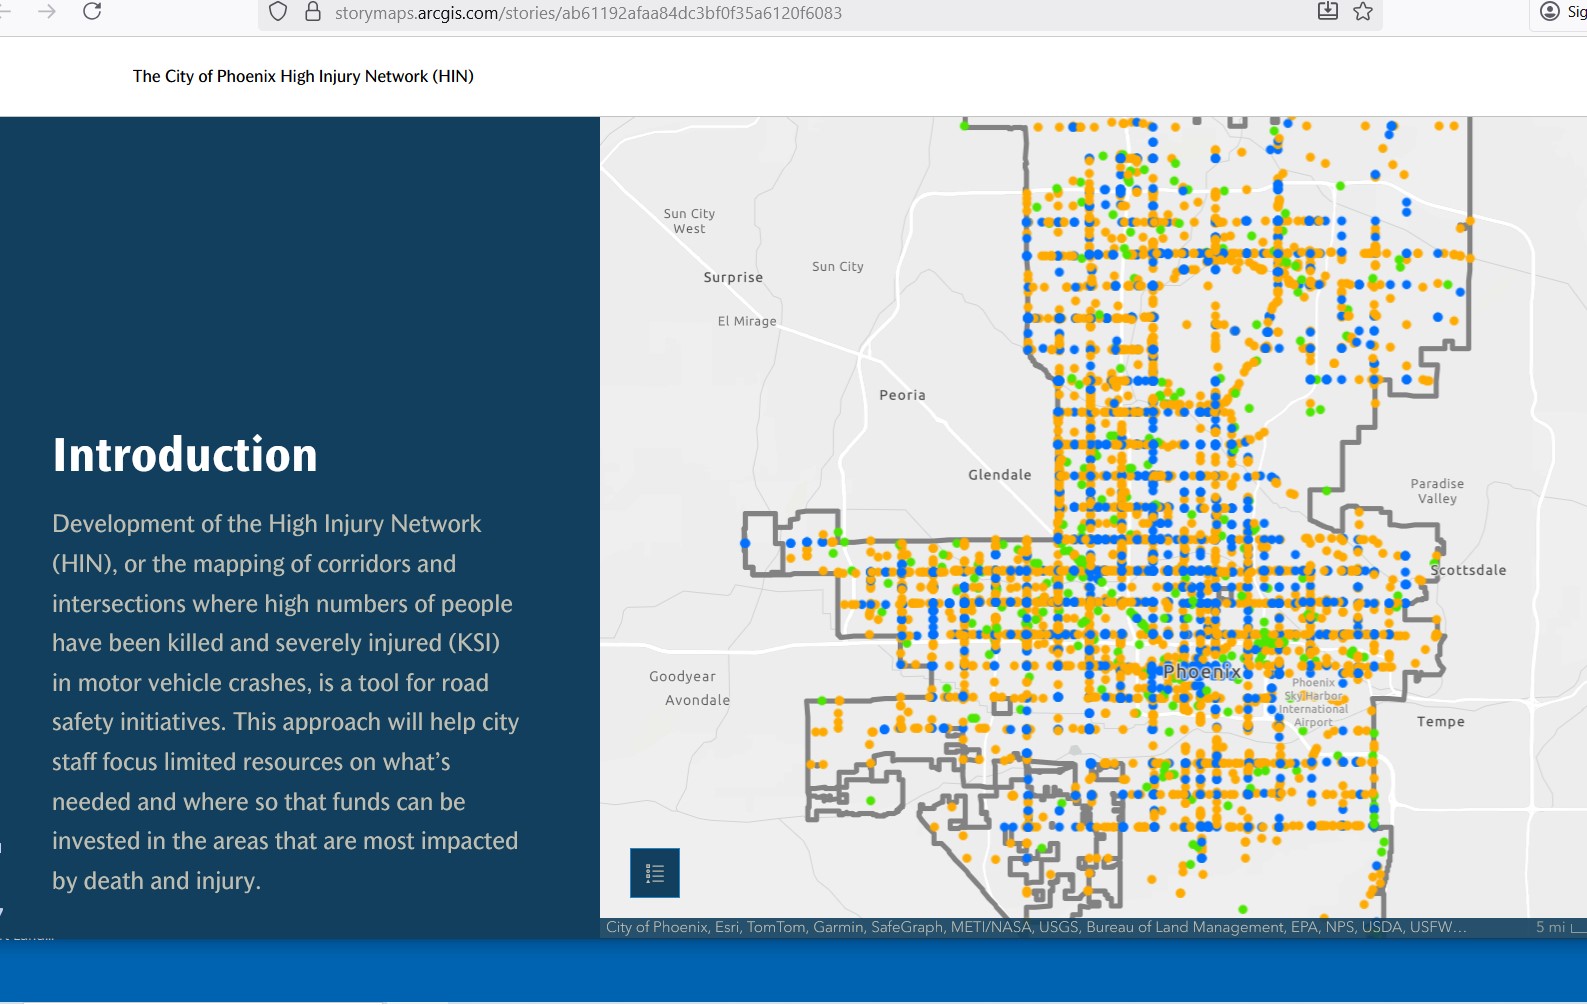This screenshot has height=1005, width=1587.
Task: Open the account sign-in profile icon
Action: pos(1550,12)
